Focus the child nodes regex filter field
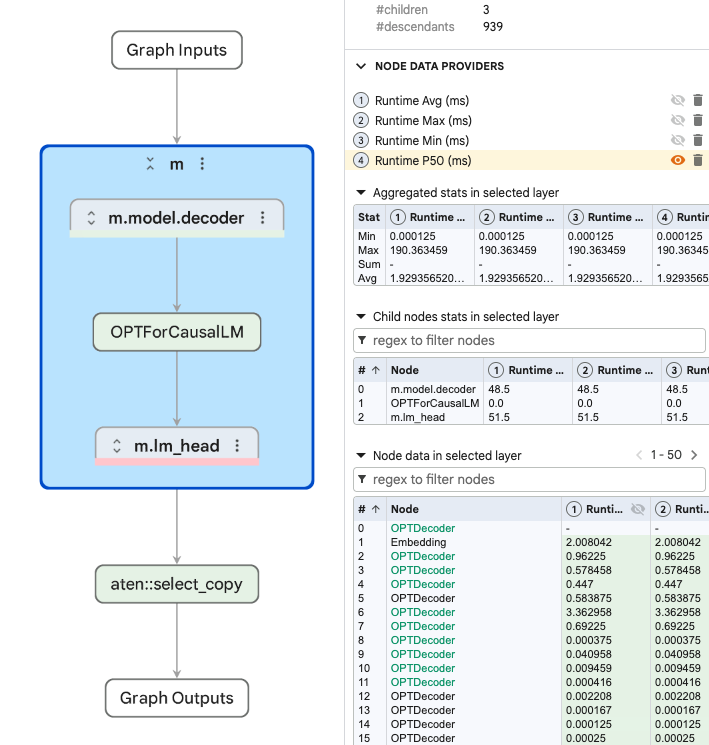709x745 pixels. click(x=529, y=341)
